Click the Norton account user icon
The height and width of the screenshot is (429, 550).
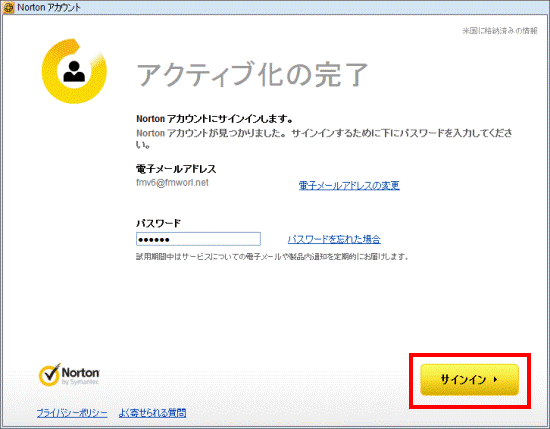click(x=74, y=71)
